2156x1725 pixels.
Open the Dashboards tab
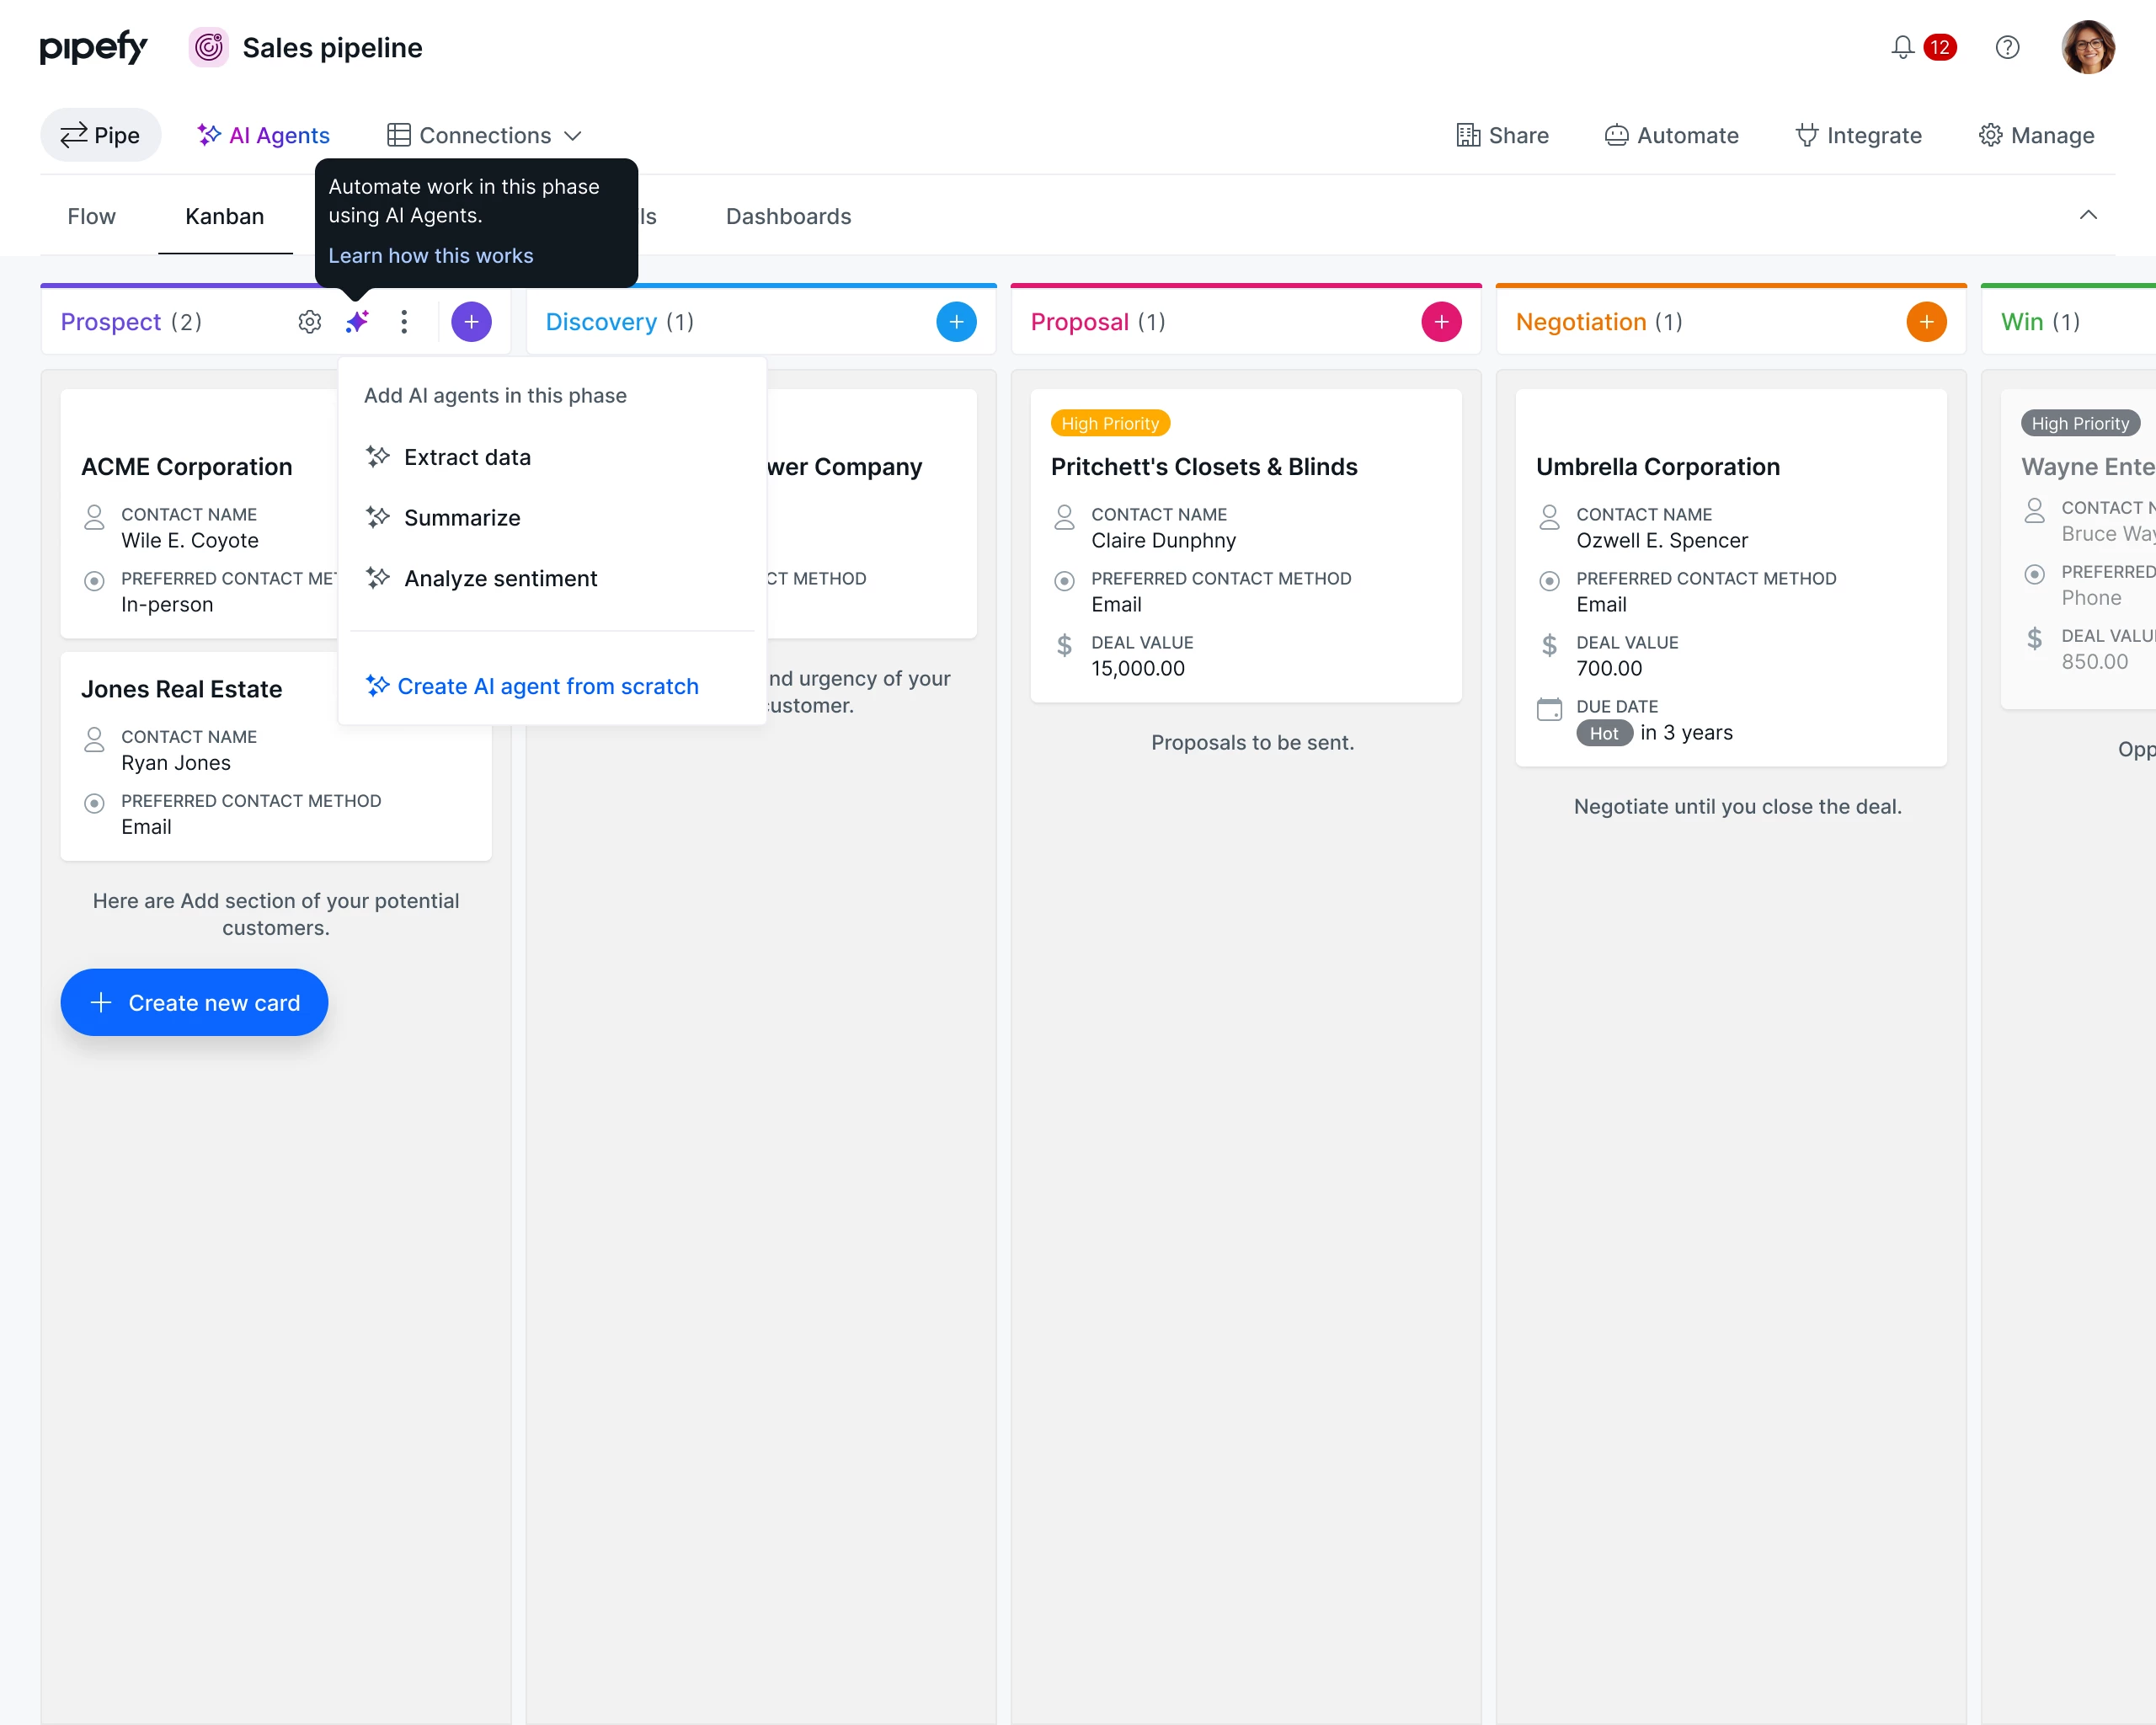(788, 216)
